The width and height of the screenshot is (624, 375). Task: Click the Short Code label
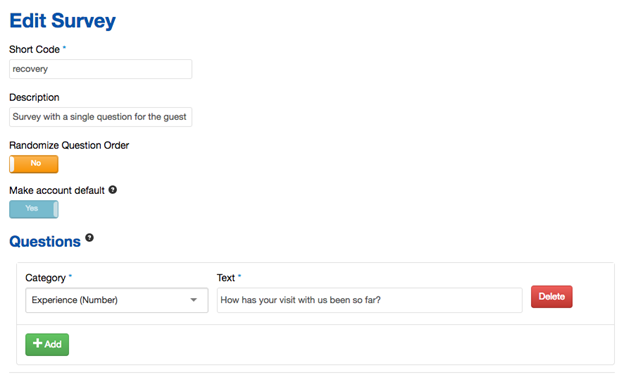35,49
